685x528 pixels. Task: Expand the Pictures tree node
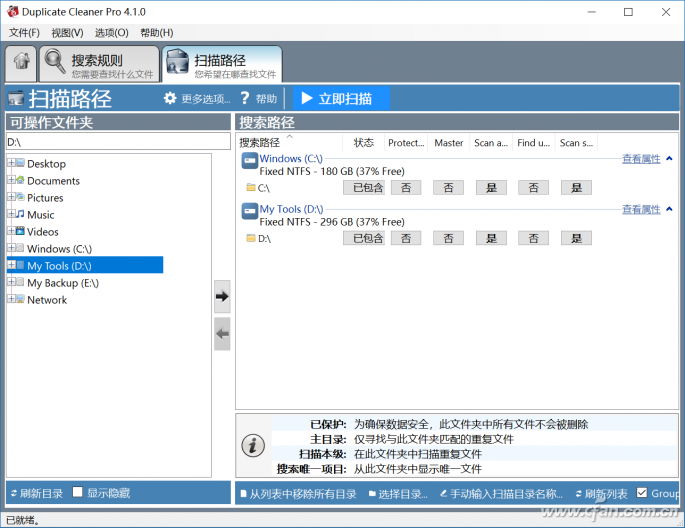[x=11, y=197]
